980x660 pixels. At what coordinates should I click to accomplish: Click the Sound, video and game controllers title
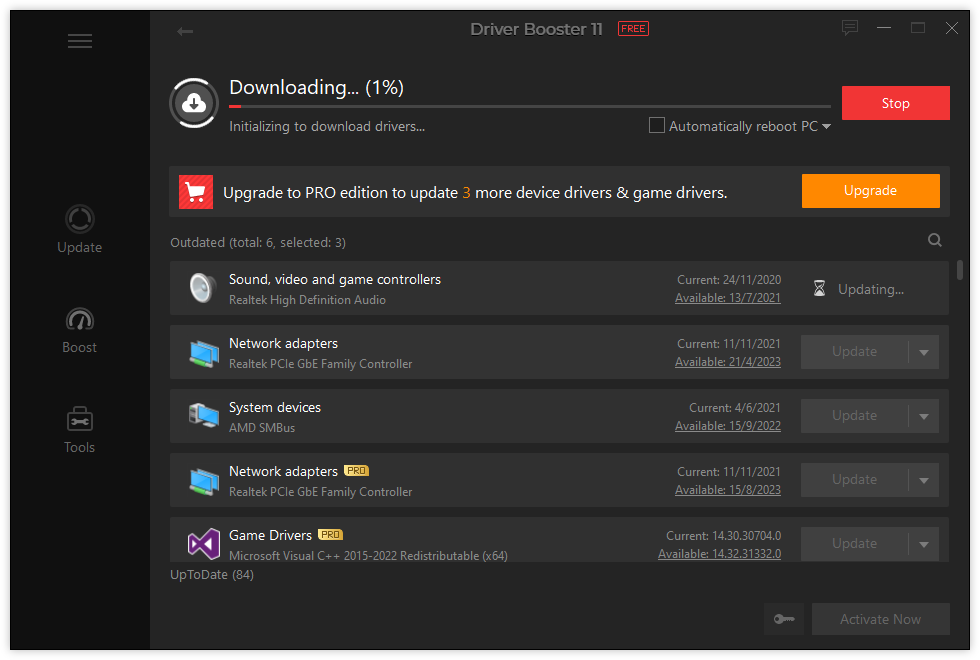click(x=334, y=279)
